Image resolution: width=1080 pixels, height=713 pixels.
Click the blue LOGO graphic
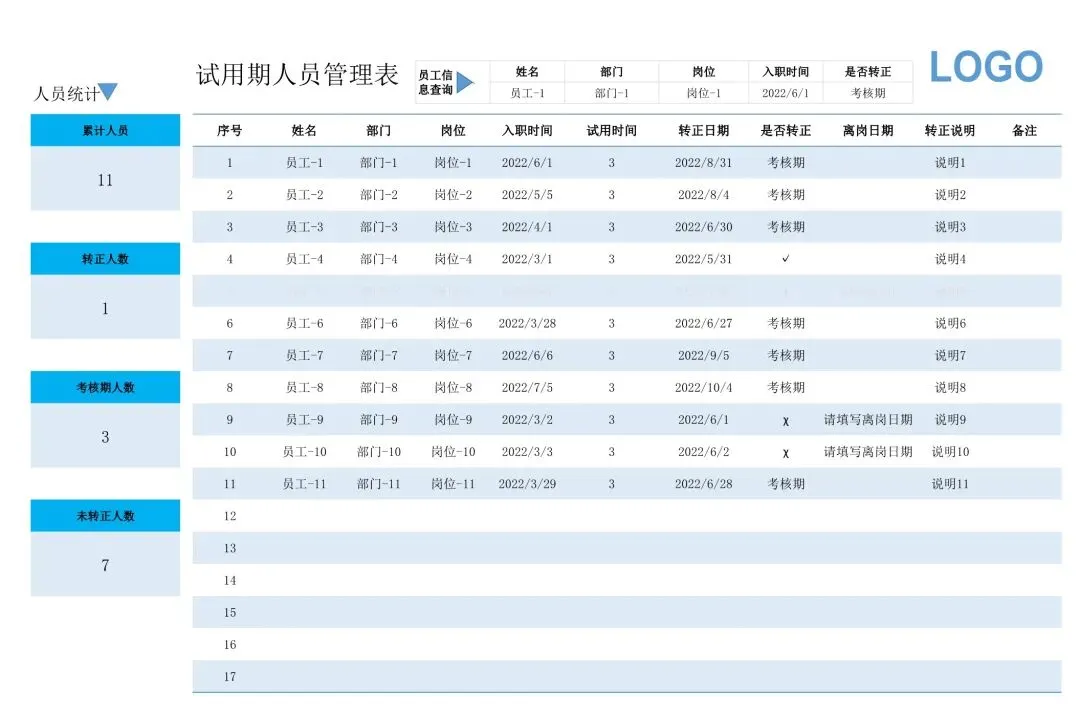986,67
